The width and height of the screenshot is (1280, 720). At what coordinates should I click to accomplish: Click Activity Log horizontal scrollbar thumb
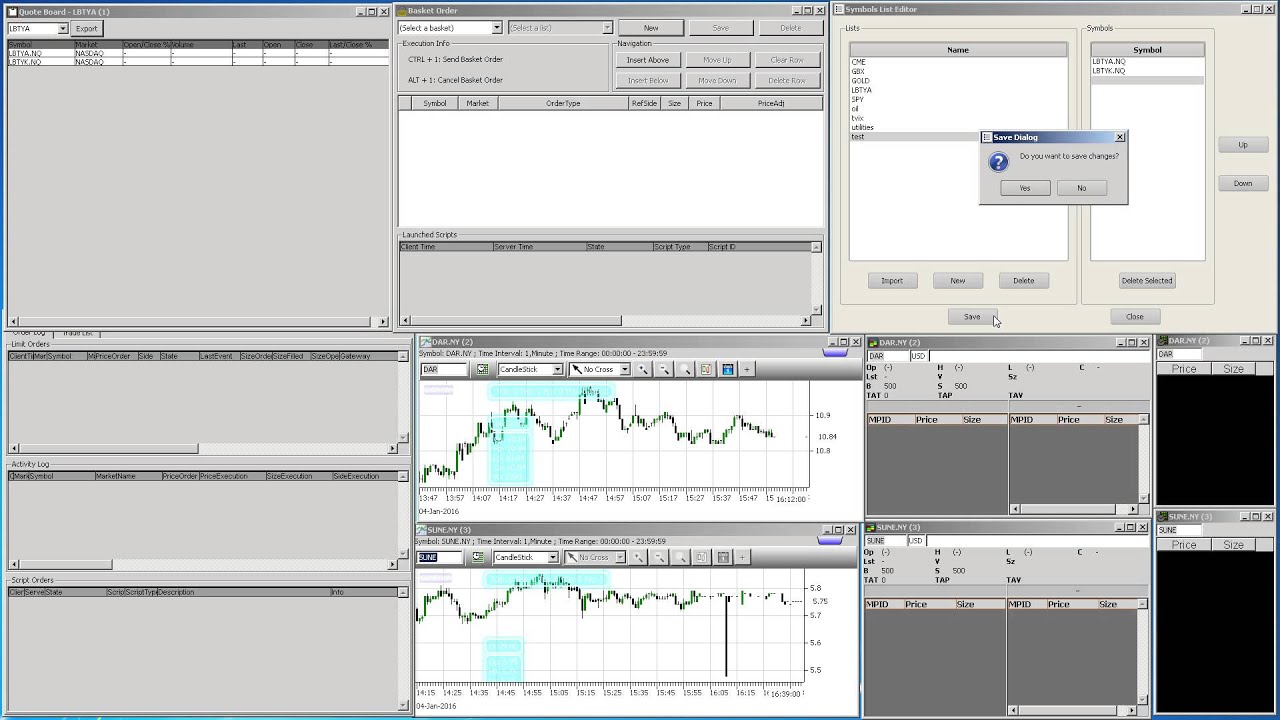click(x=66, y=564)
